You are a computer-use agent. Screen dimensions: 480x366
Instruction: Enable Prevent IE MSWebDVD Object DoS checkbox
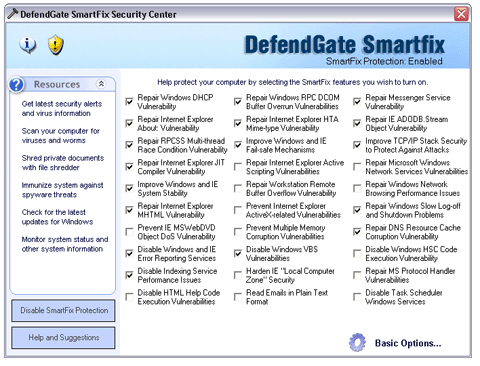pyautogui.click(x=129, y=231)
